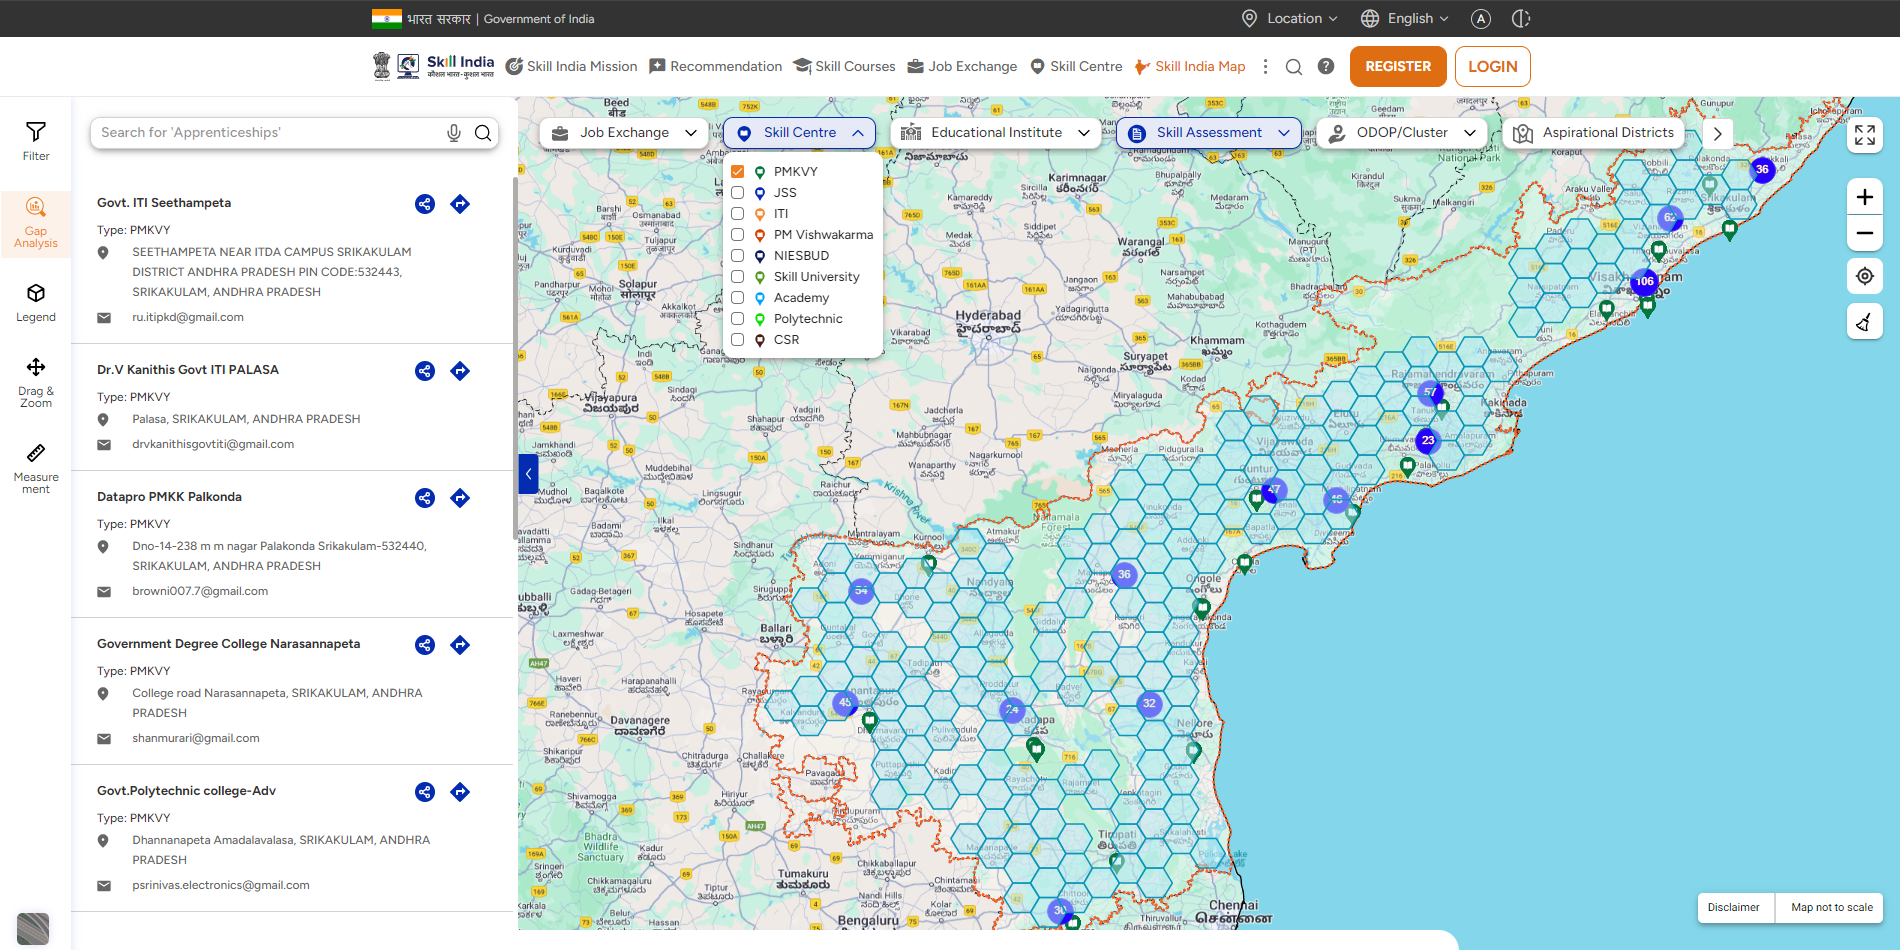Select the Gap Analysis tool
The width and height of the screenshot is (1900, 950).
coord(36,223)
